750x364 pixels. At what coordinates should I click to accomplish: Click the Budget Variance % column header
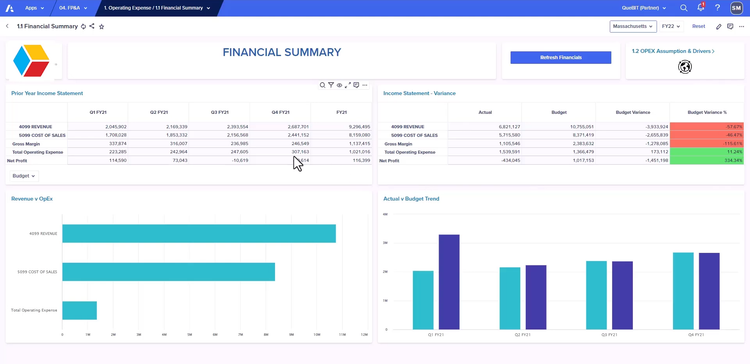(707, 112)
